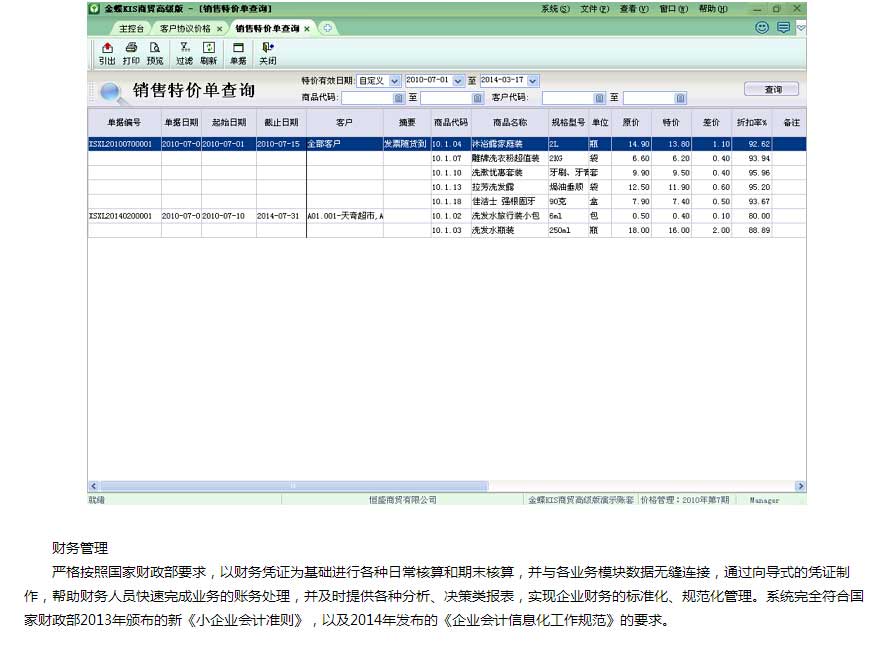Open the message chat icon
This screenshot has height=645, width=894.
coord(783,28)
